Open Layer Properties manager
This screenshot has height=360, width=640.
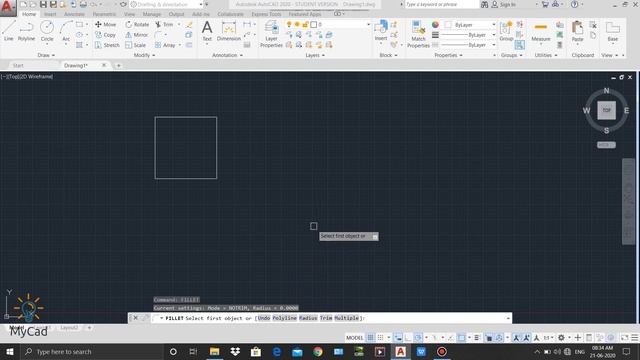coord(271,34)
